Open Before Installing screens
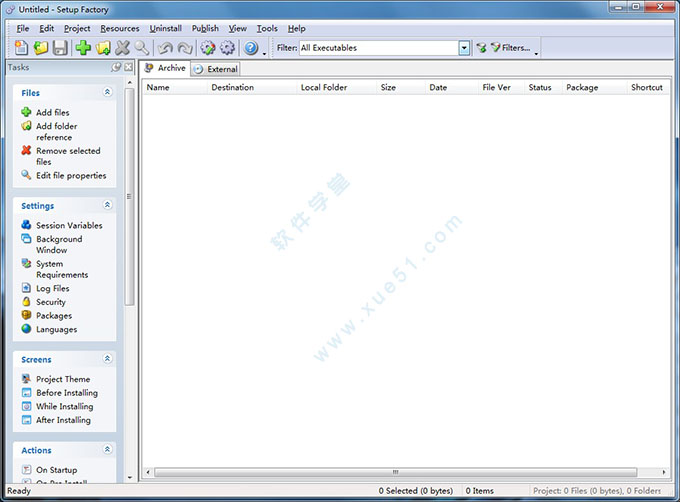 [x=67, y=393]
